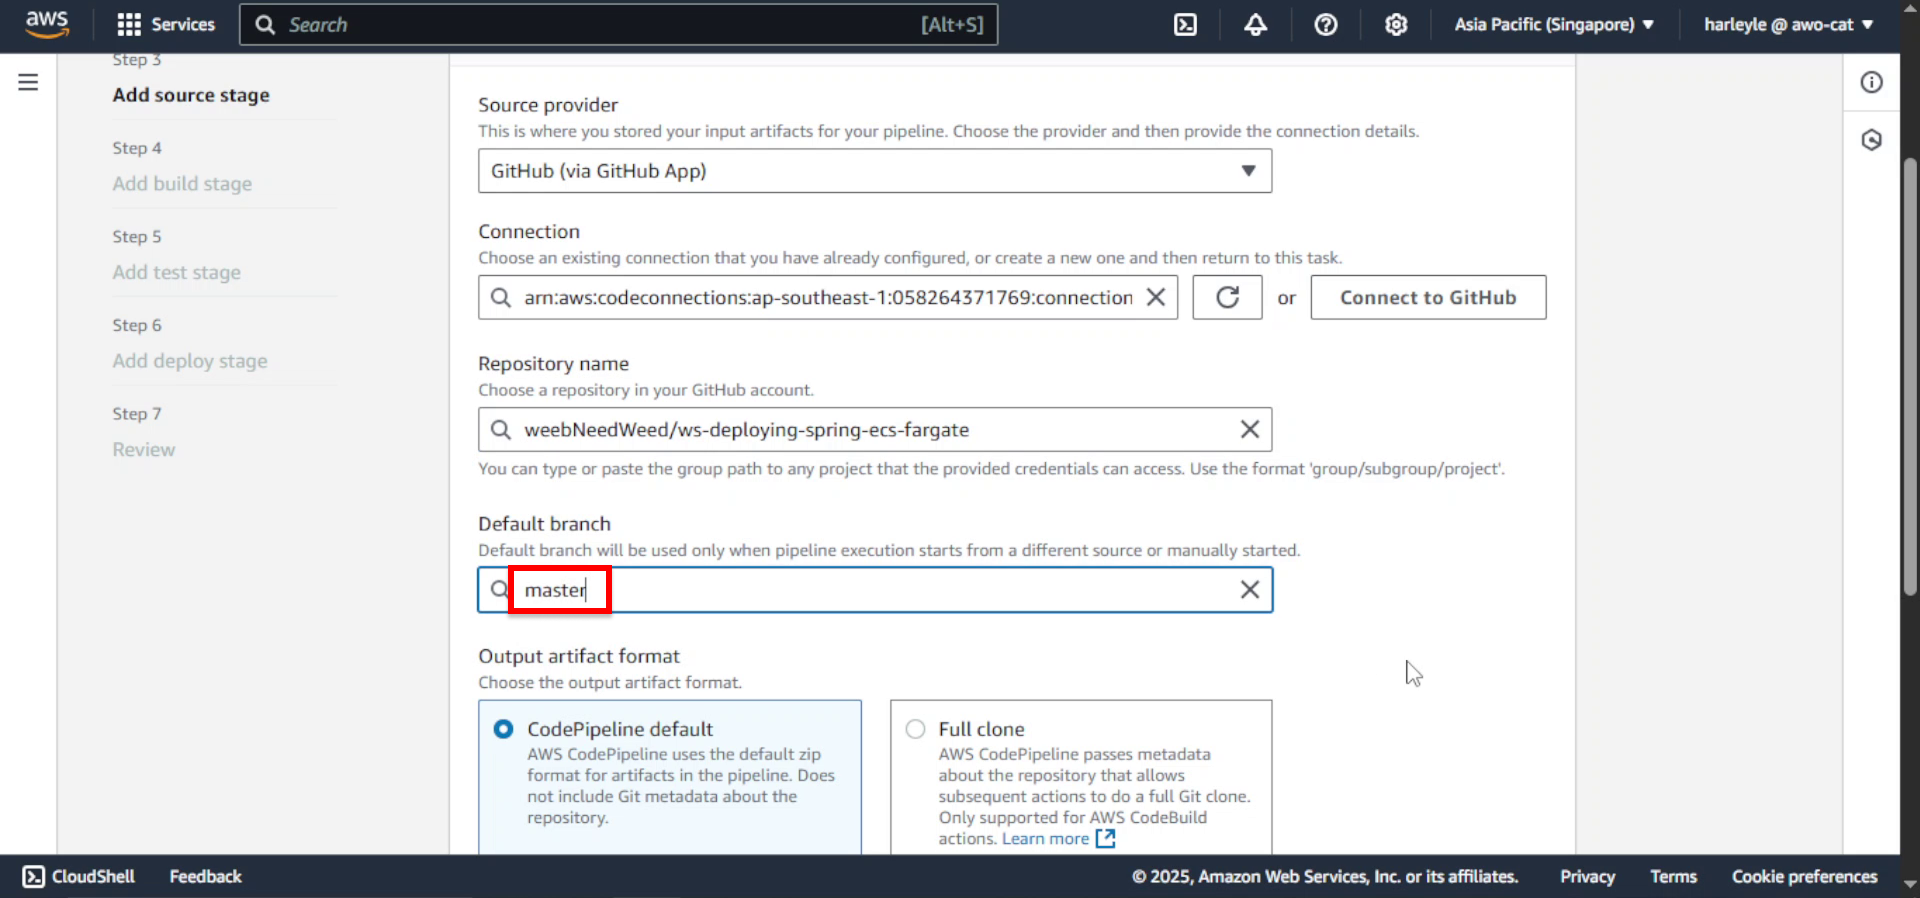Select the Add source stage step
The width and height of the screenshot is (1920, 898).
(191, 95)
